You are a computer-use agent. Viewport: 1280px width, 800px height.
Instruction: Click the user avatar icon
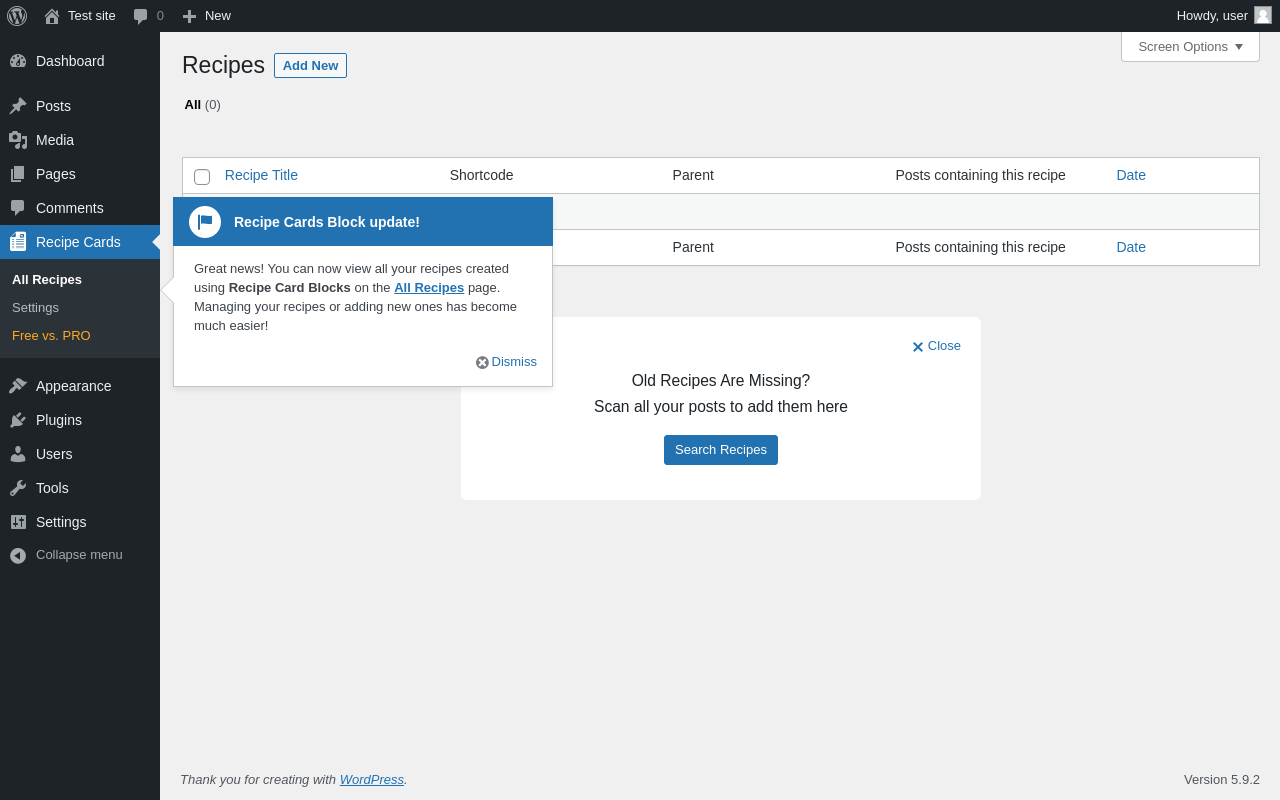[1263, 15]
